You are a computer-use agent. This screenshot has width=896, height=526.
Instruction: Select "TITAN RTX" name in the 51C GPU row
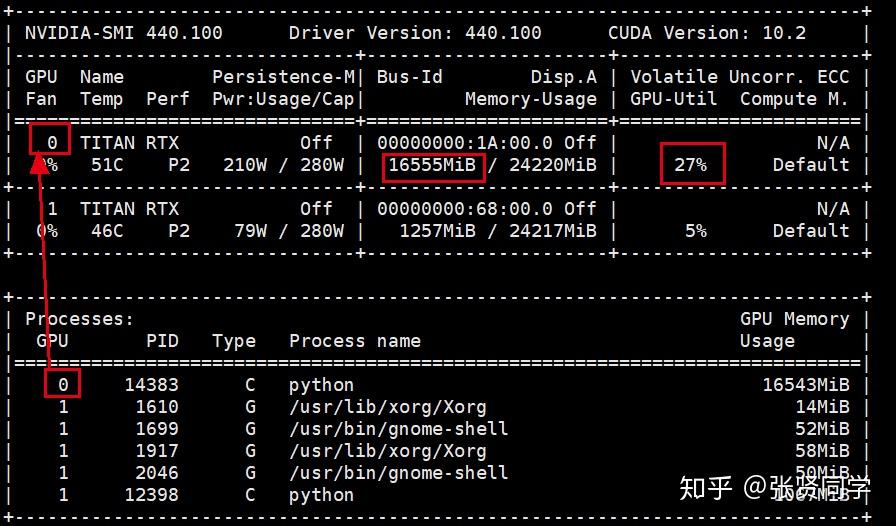point(129,143)
